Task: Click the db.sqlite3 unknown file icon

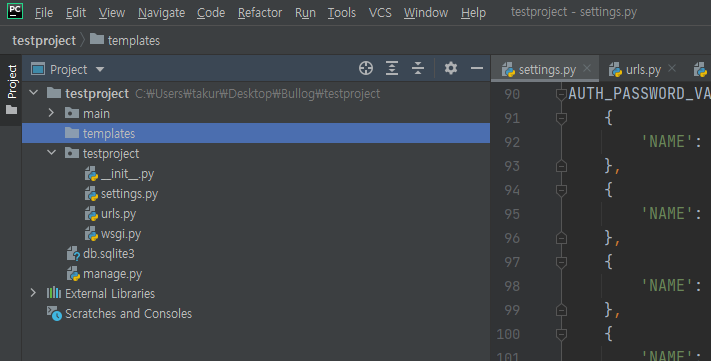Action: [x=73, y=254]
